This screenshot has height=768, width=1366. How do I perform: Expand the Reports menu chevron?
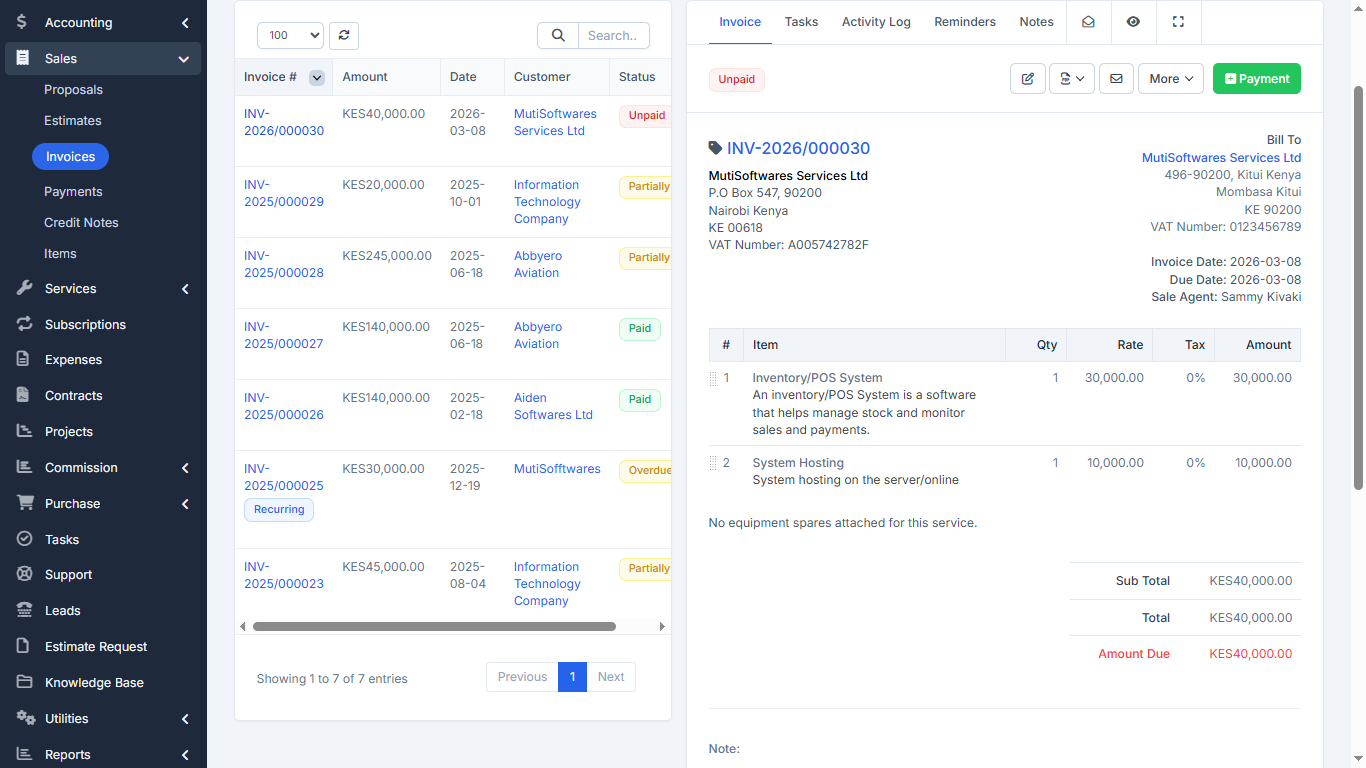point(185,755)
